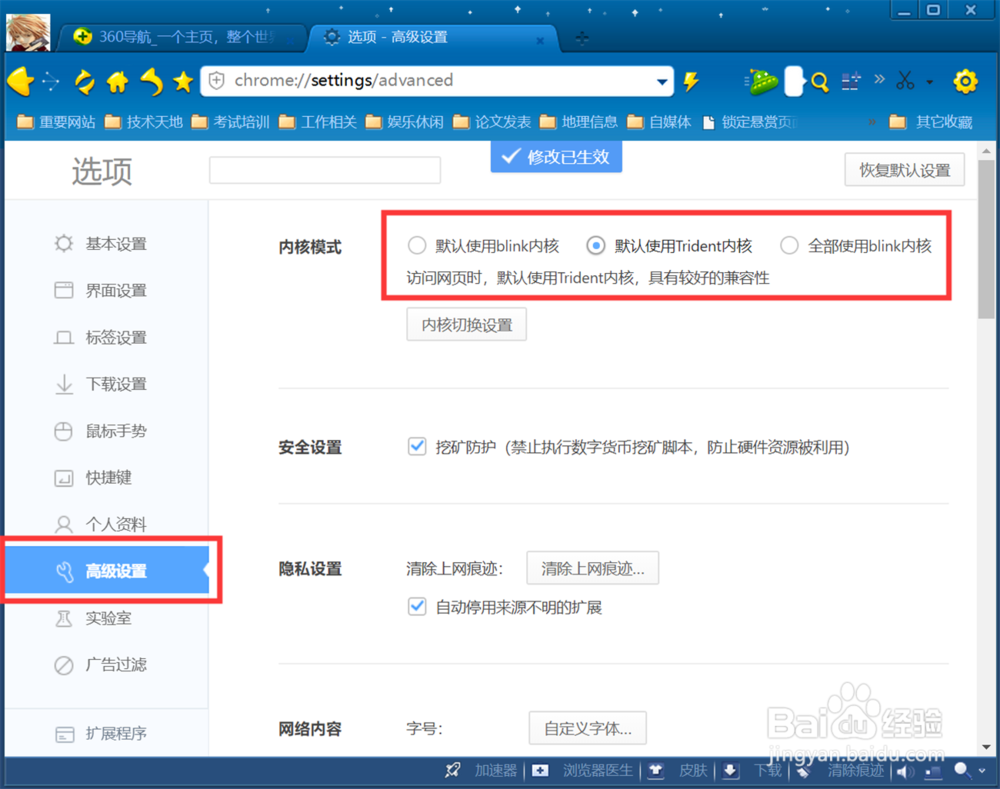Open the yellow gear settings menu
The height and width of the screenshot is (789, 1000).
pyautogui.click(x=965, y=81)
